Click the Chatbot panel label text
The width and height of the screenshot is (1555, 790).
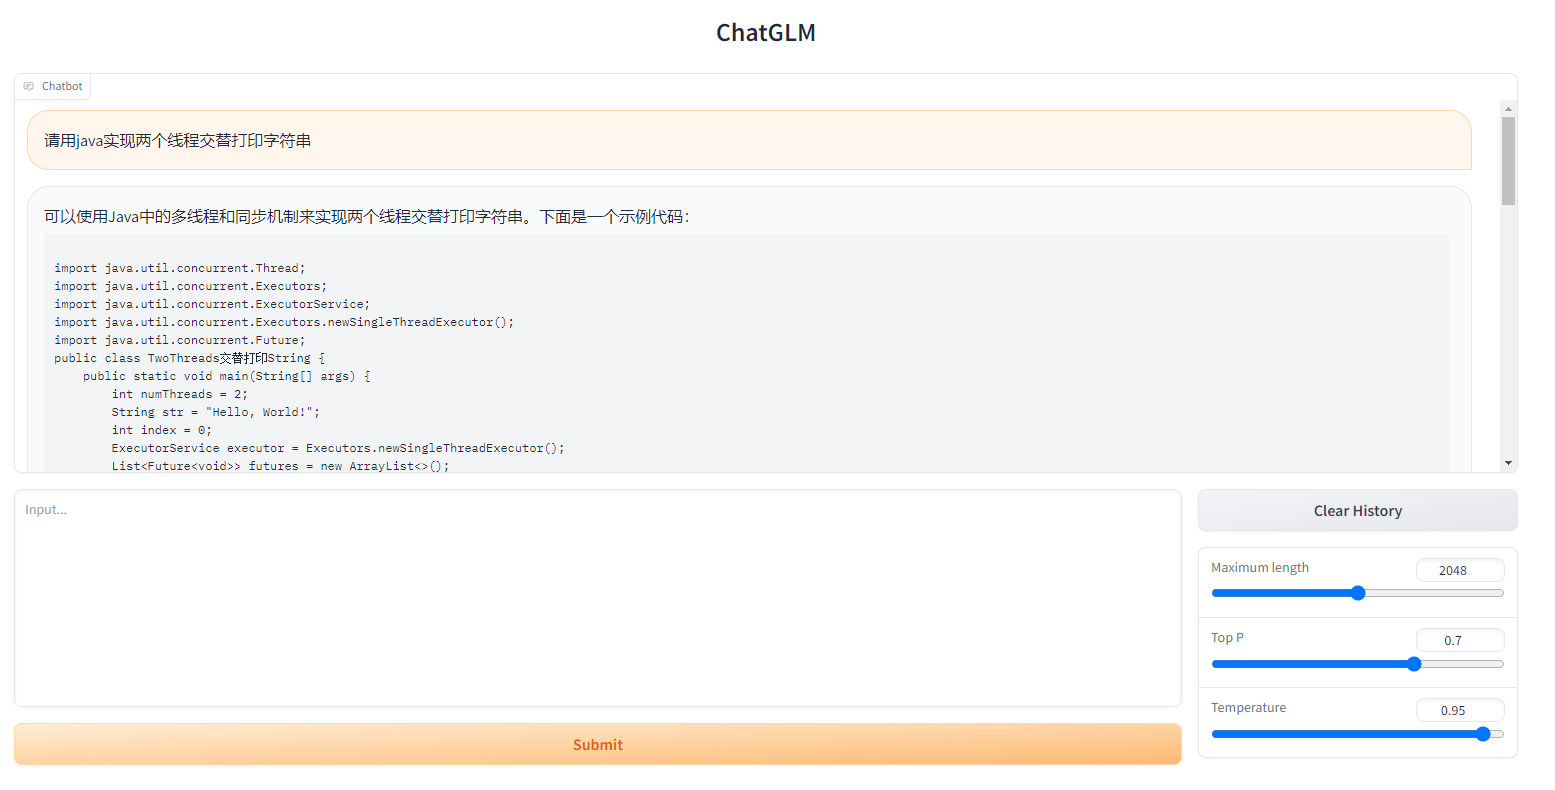click(x=62, y=87)
